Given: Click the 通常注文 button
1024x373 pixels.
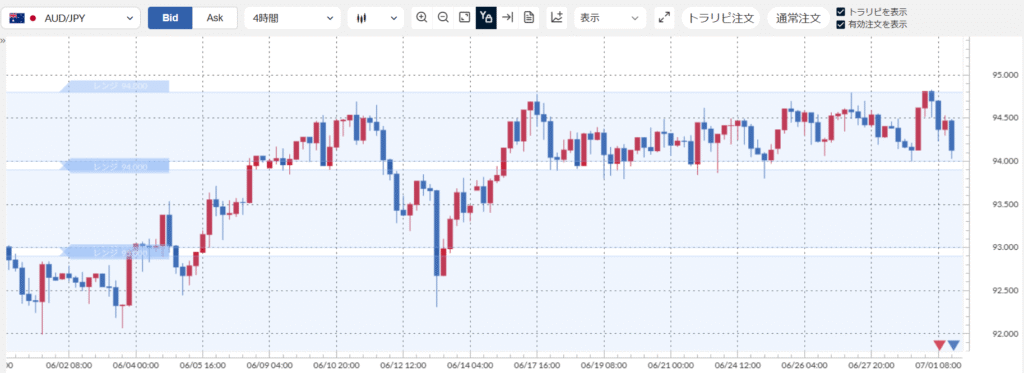Looking at the screenshot, I should 798,18.
